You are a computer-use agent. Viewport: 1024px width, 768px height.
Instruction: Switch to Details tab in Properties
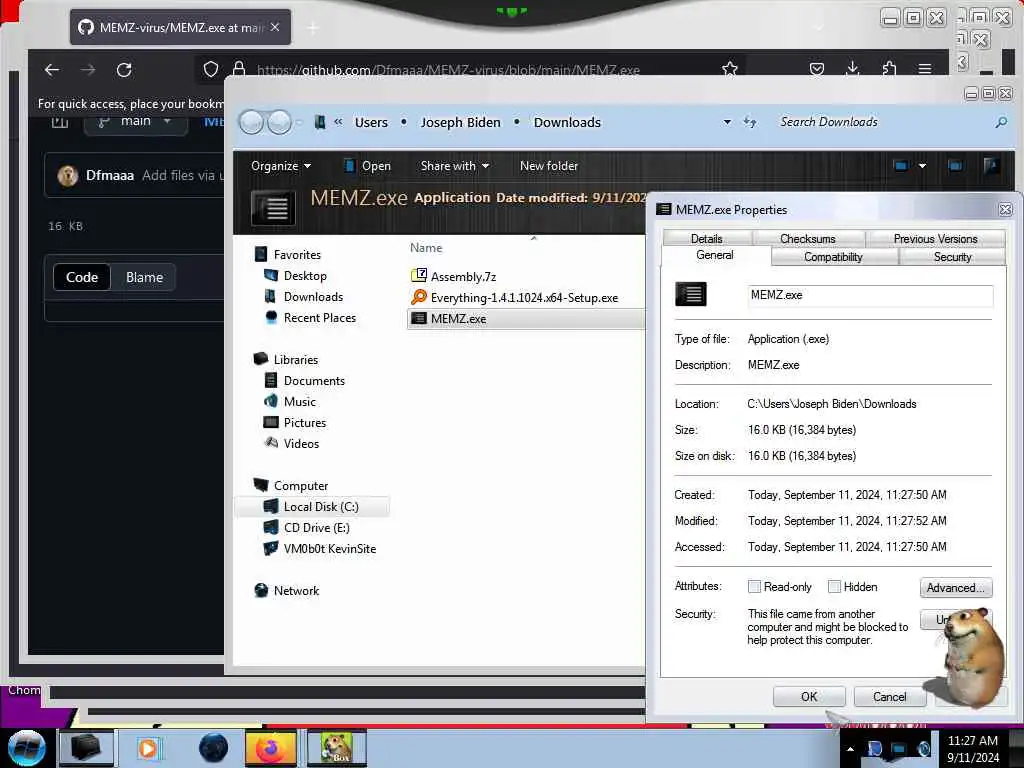click(707, 238)
